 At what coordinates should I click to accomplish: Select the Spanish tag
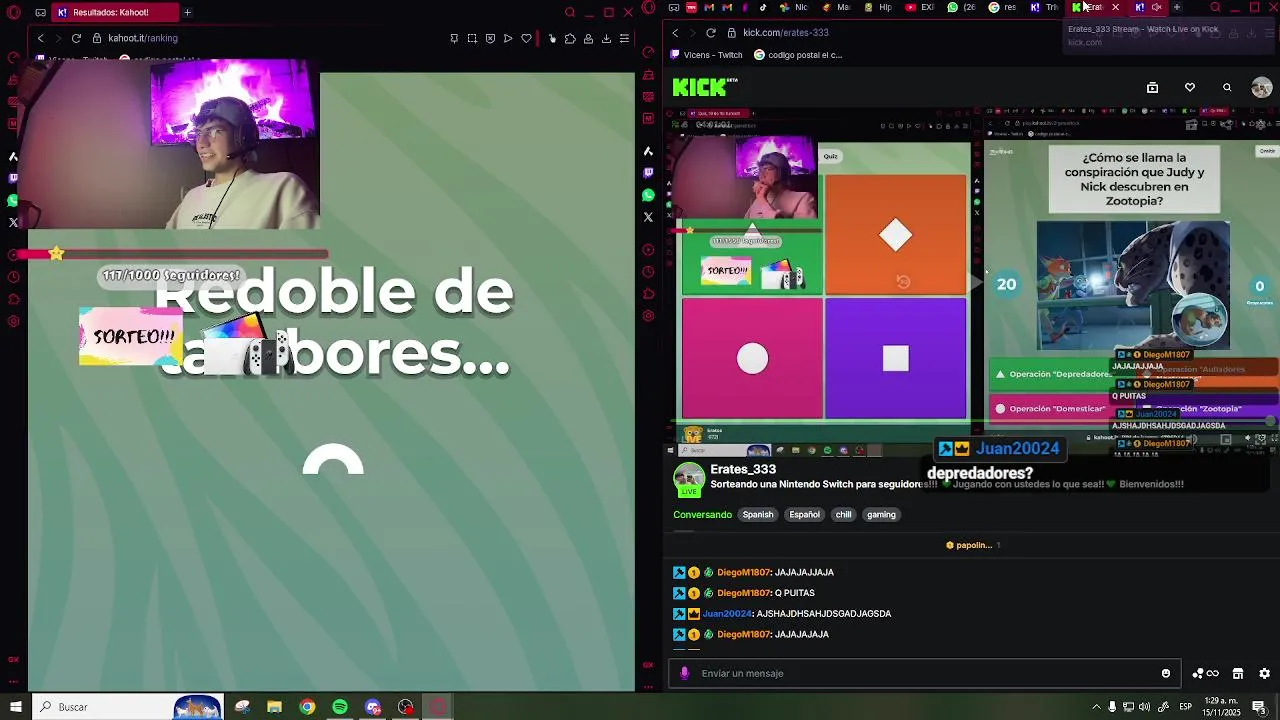758,515
